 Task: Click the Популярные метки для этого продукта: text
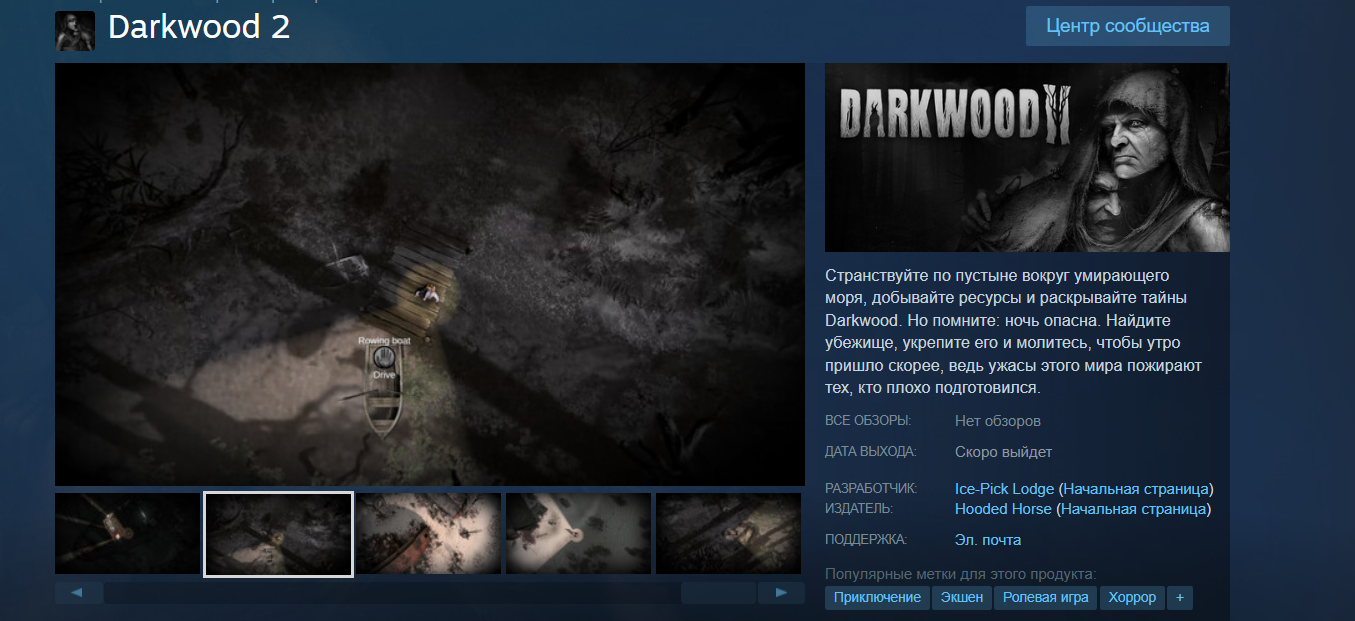(x=961, y=574)
